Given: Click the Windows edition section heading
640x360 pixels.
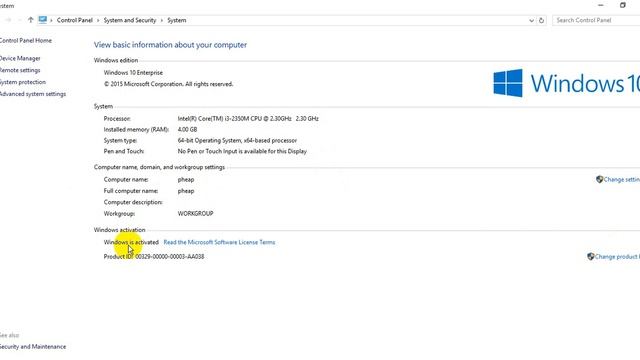Looking at the screenshot, I should 116,60.
